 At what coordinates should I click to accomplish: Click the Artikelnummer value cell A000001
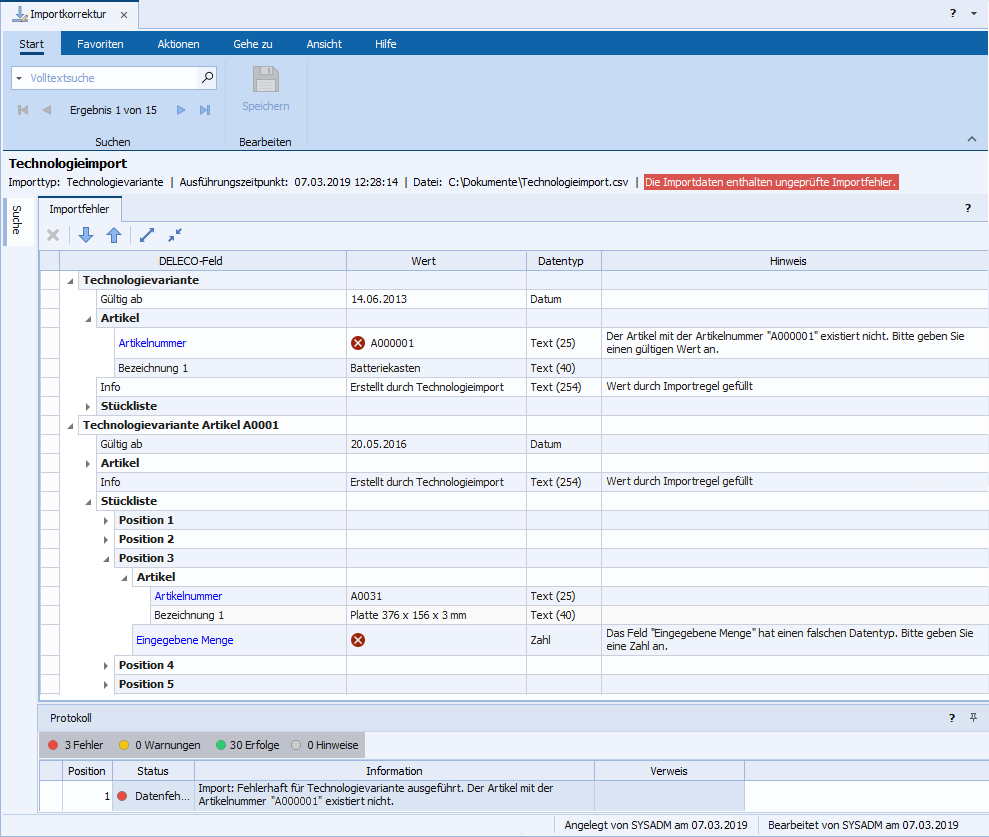(x=391, y=343)
